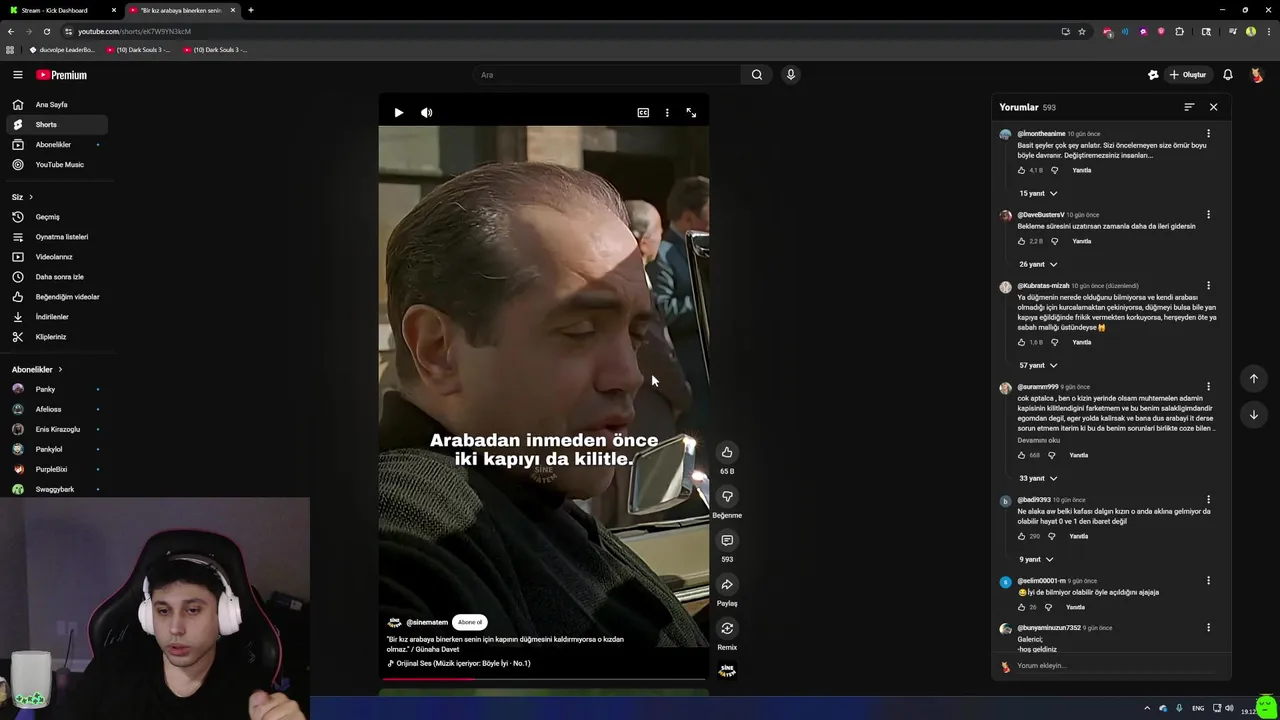This screenshot has width=1280, height=720.
Task: Expand 9 yanıt replies
Action: [1036, 559]
